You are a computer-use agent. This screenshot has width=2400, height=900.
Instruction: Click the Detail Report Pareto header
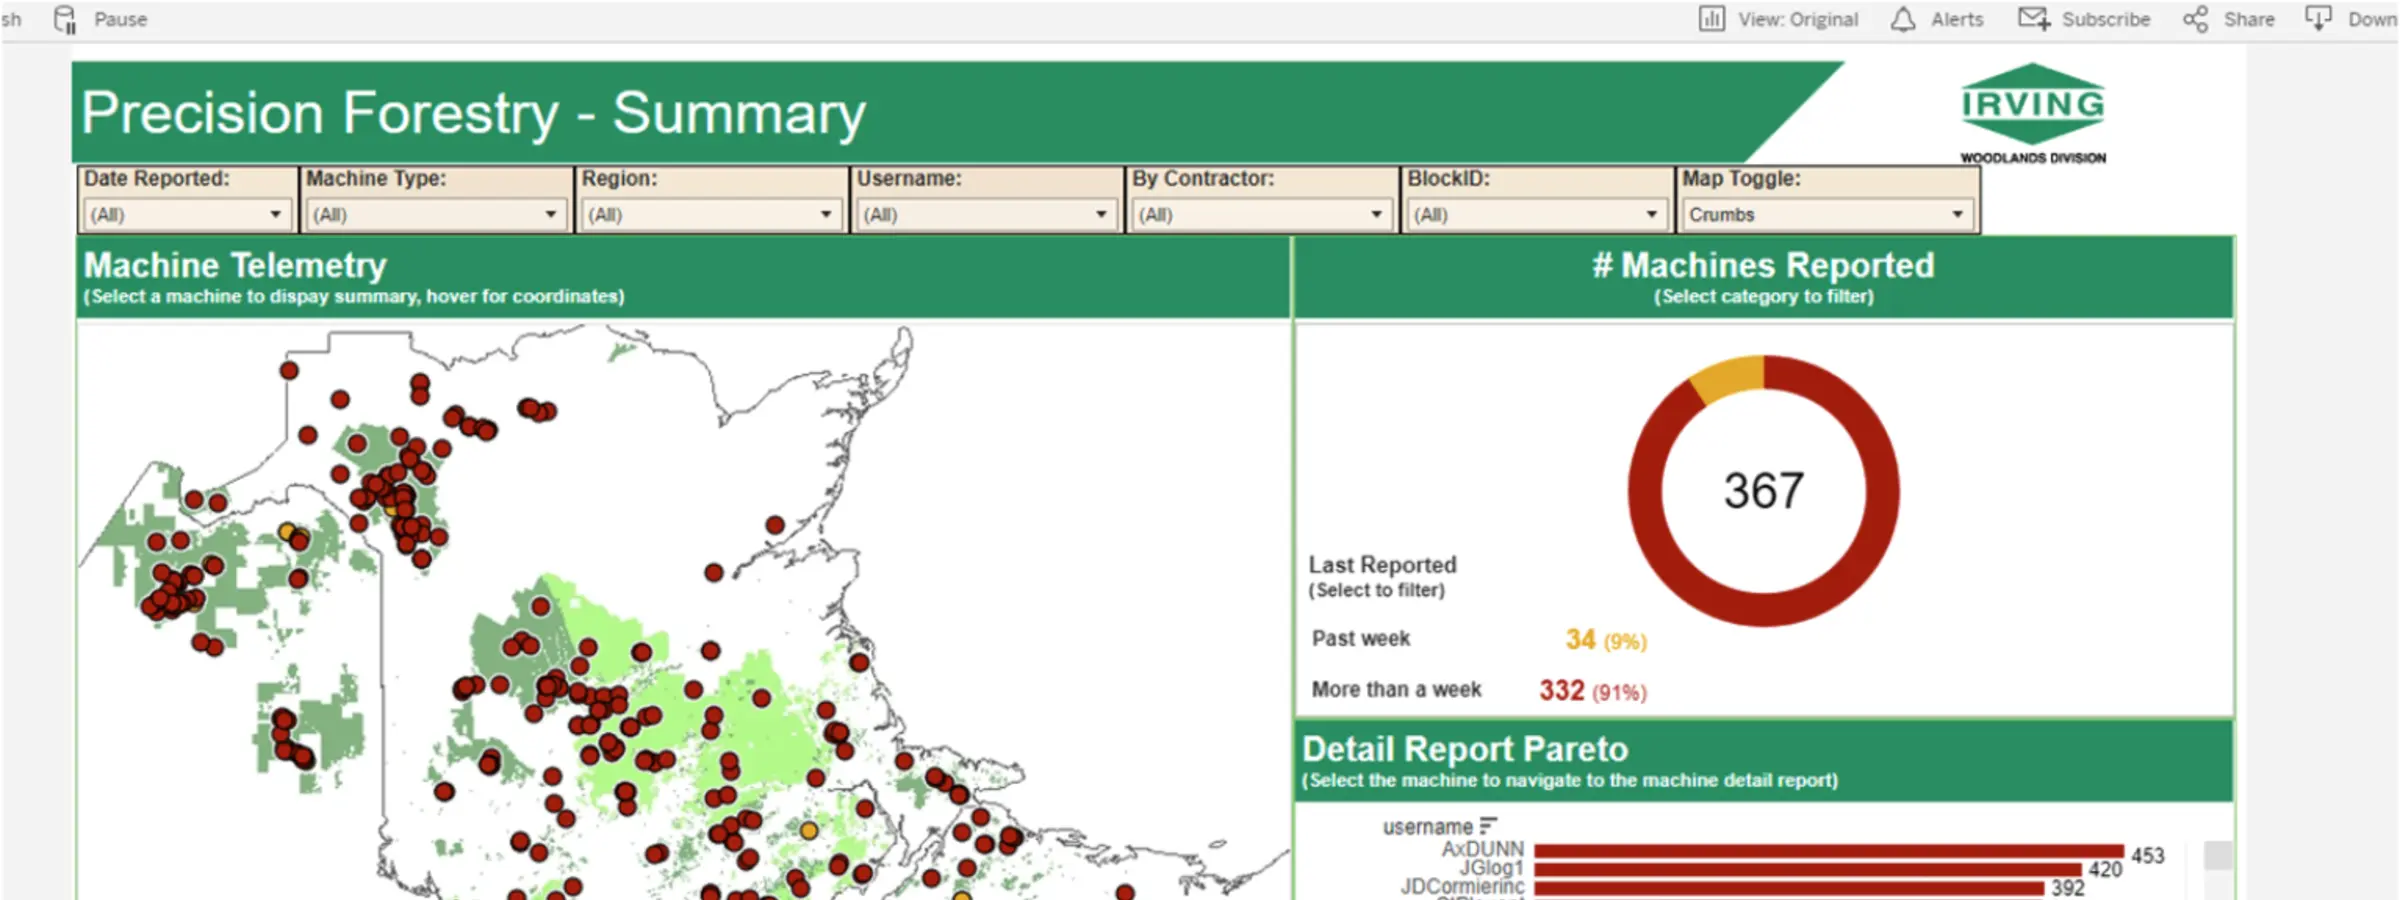[1763, 761]
